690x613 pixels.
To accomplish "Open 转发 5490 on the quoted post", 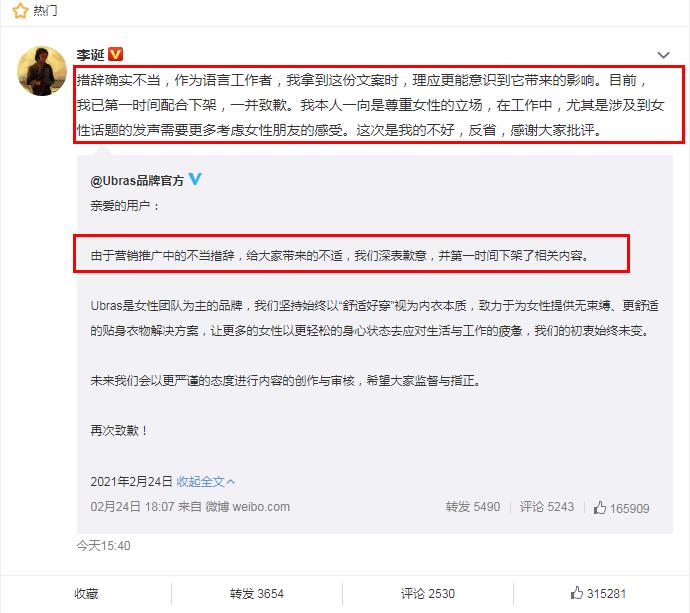I will click(473, 507).
